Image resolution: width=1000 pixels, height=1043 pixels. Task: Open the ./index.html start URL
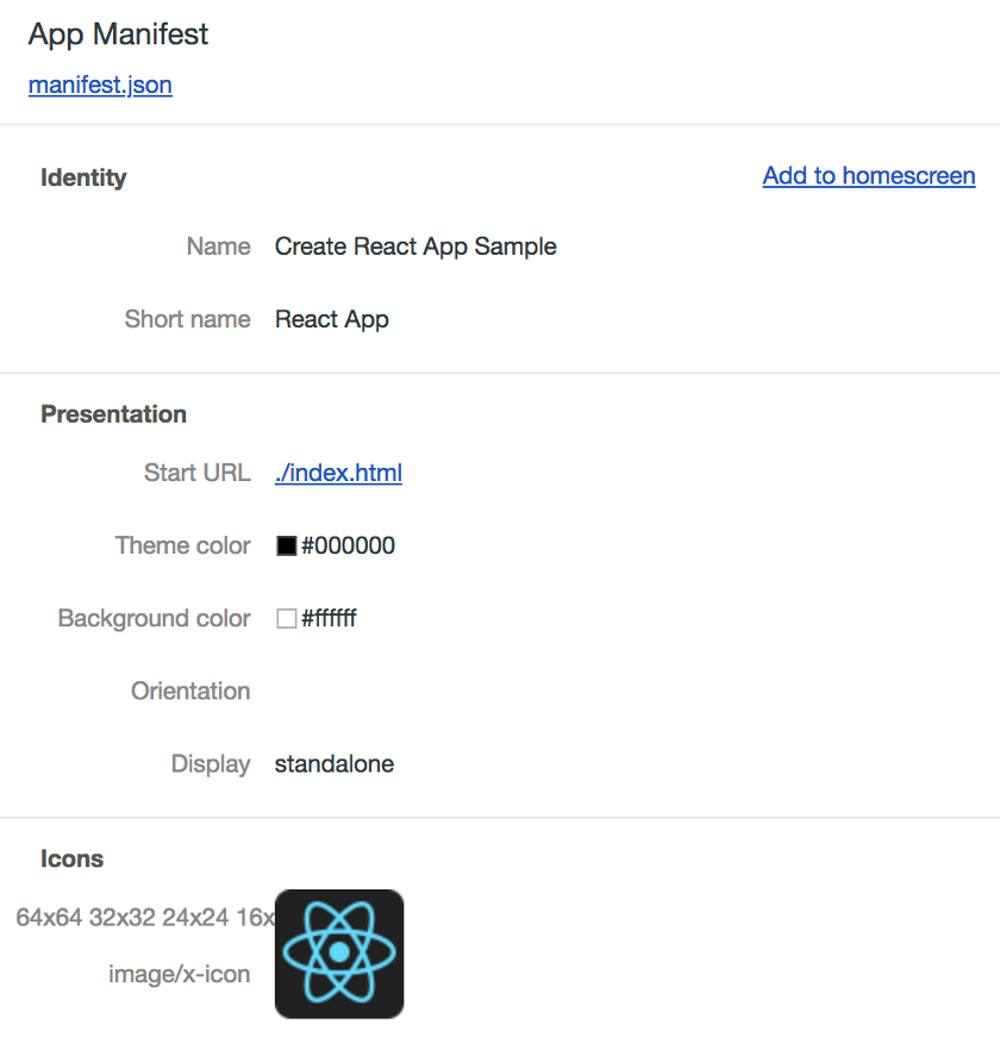click(339, 473)
